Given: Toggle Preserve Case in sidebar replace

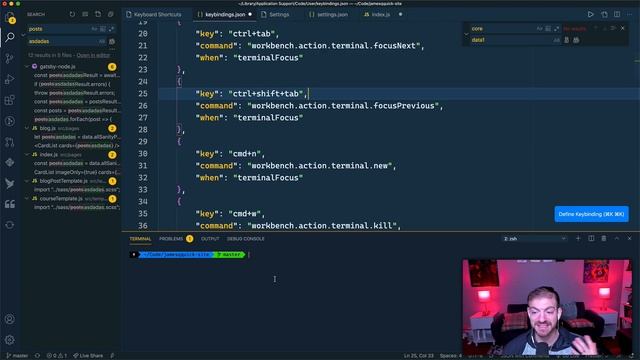Looking at the screenshot, I should [x=101, y=41].
